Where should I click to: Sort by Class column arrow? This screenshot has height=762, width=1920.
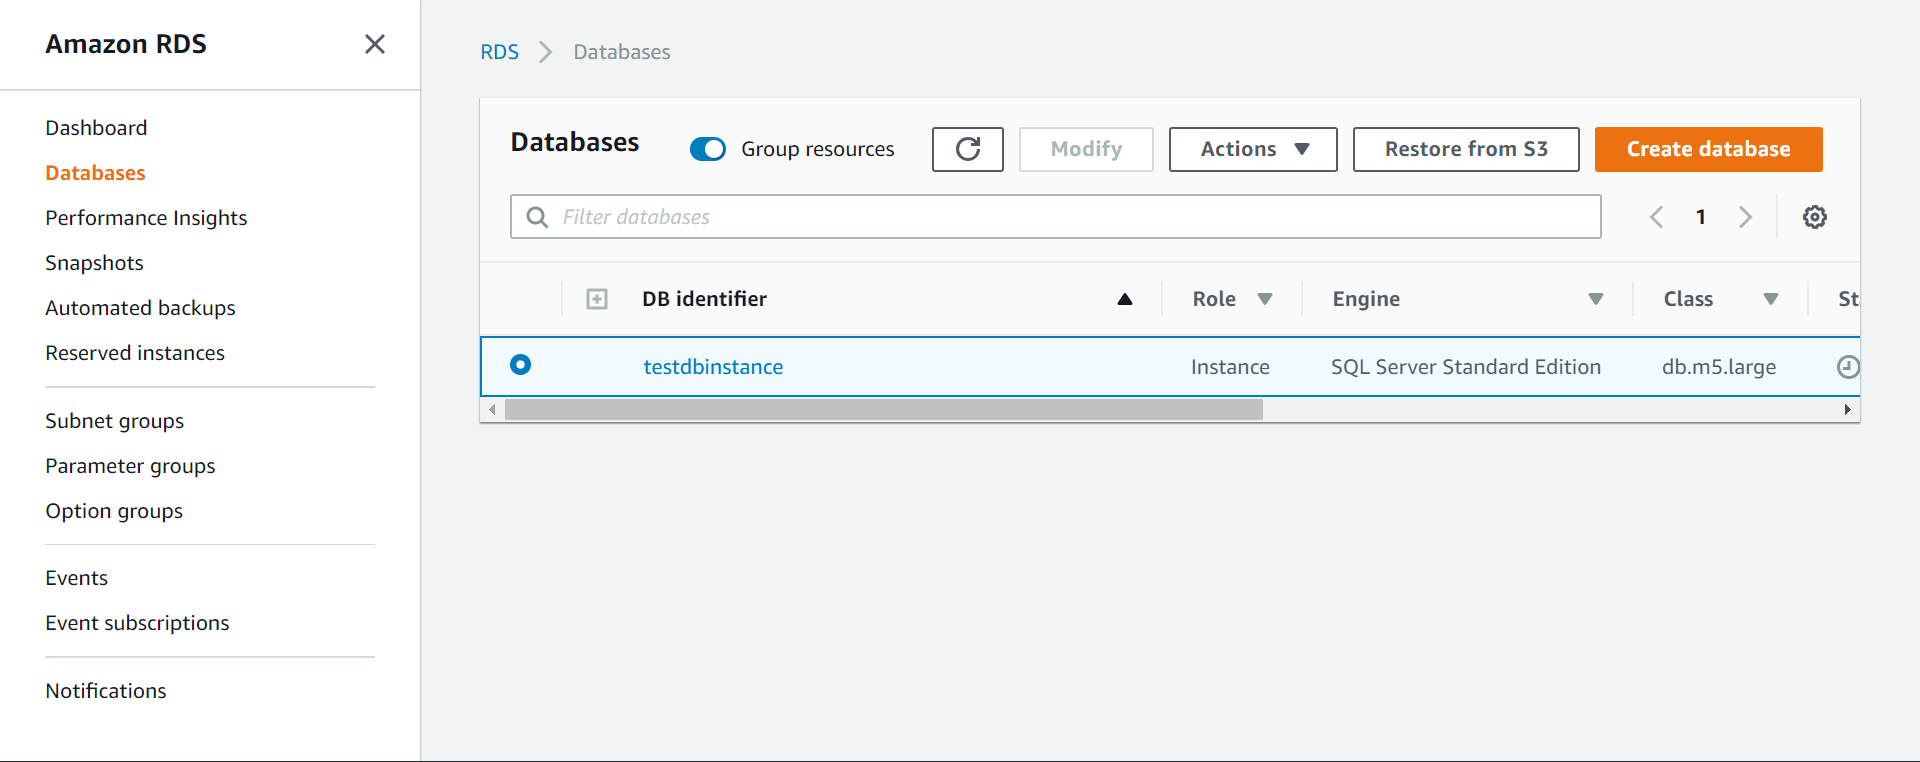coord(1771,299)
